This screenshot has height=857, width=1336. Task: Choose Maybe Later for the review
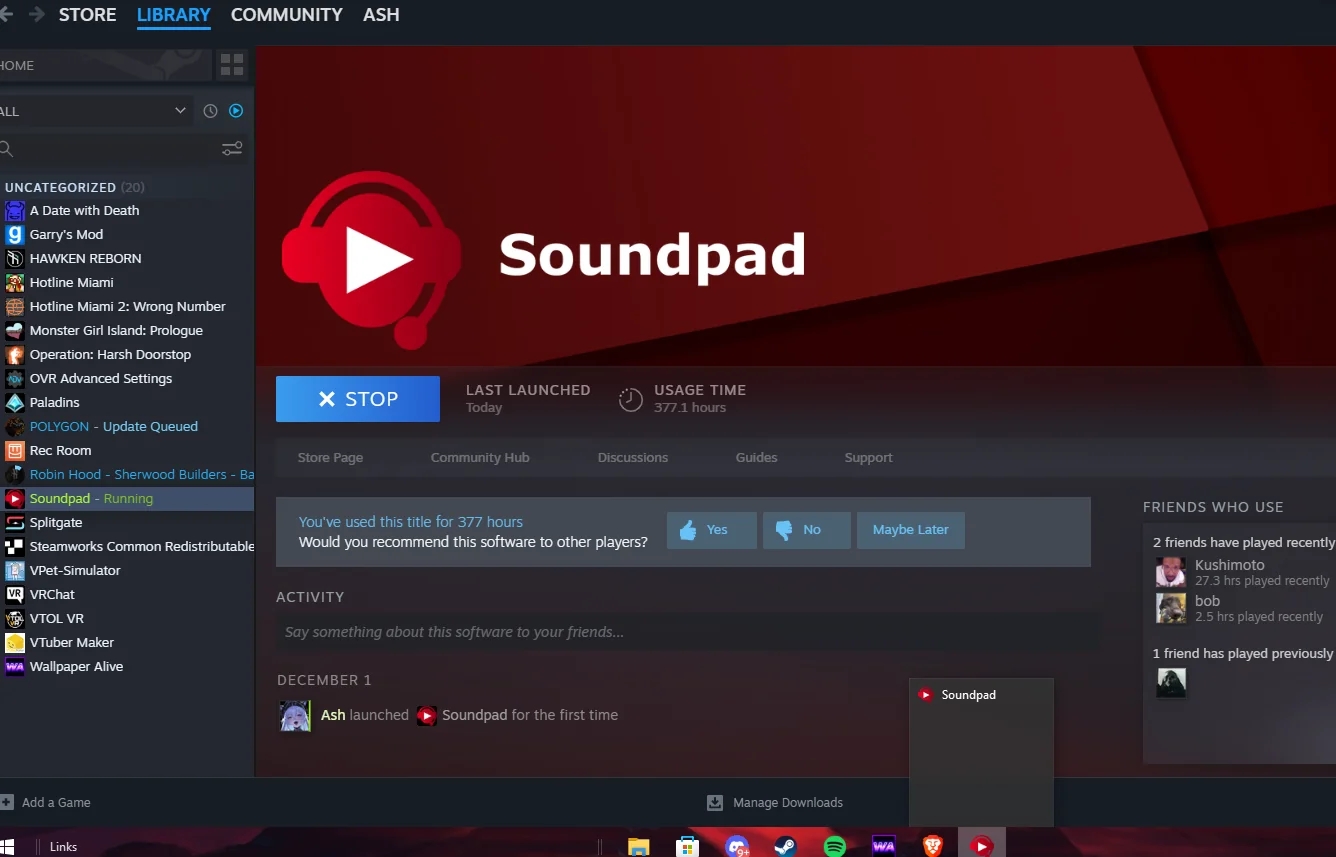910,530
